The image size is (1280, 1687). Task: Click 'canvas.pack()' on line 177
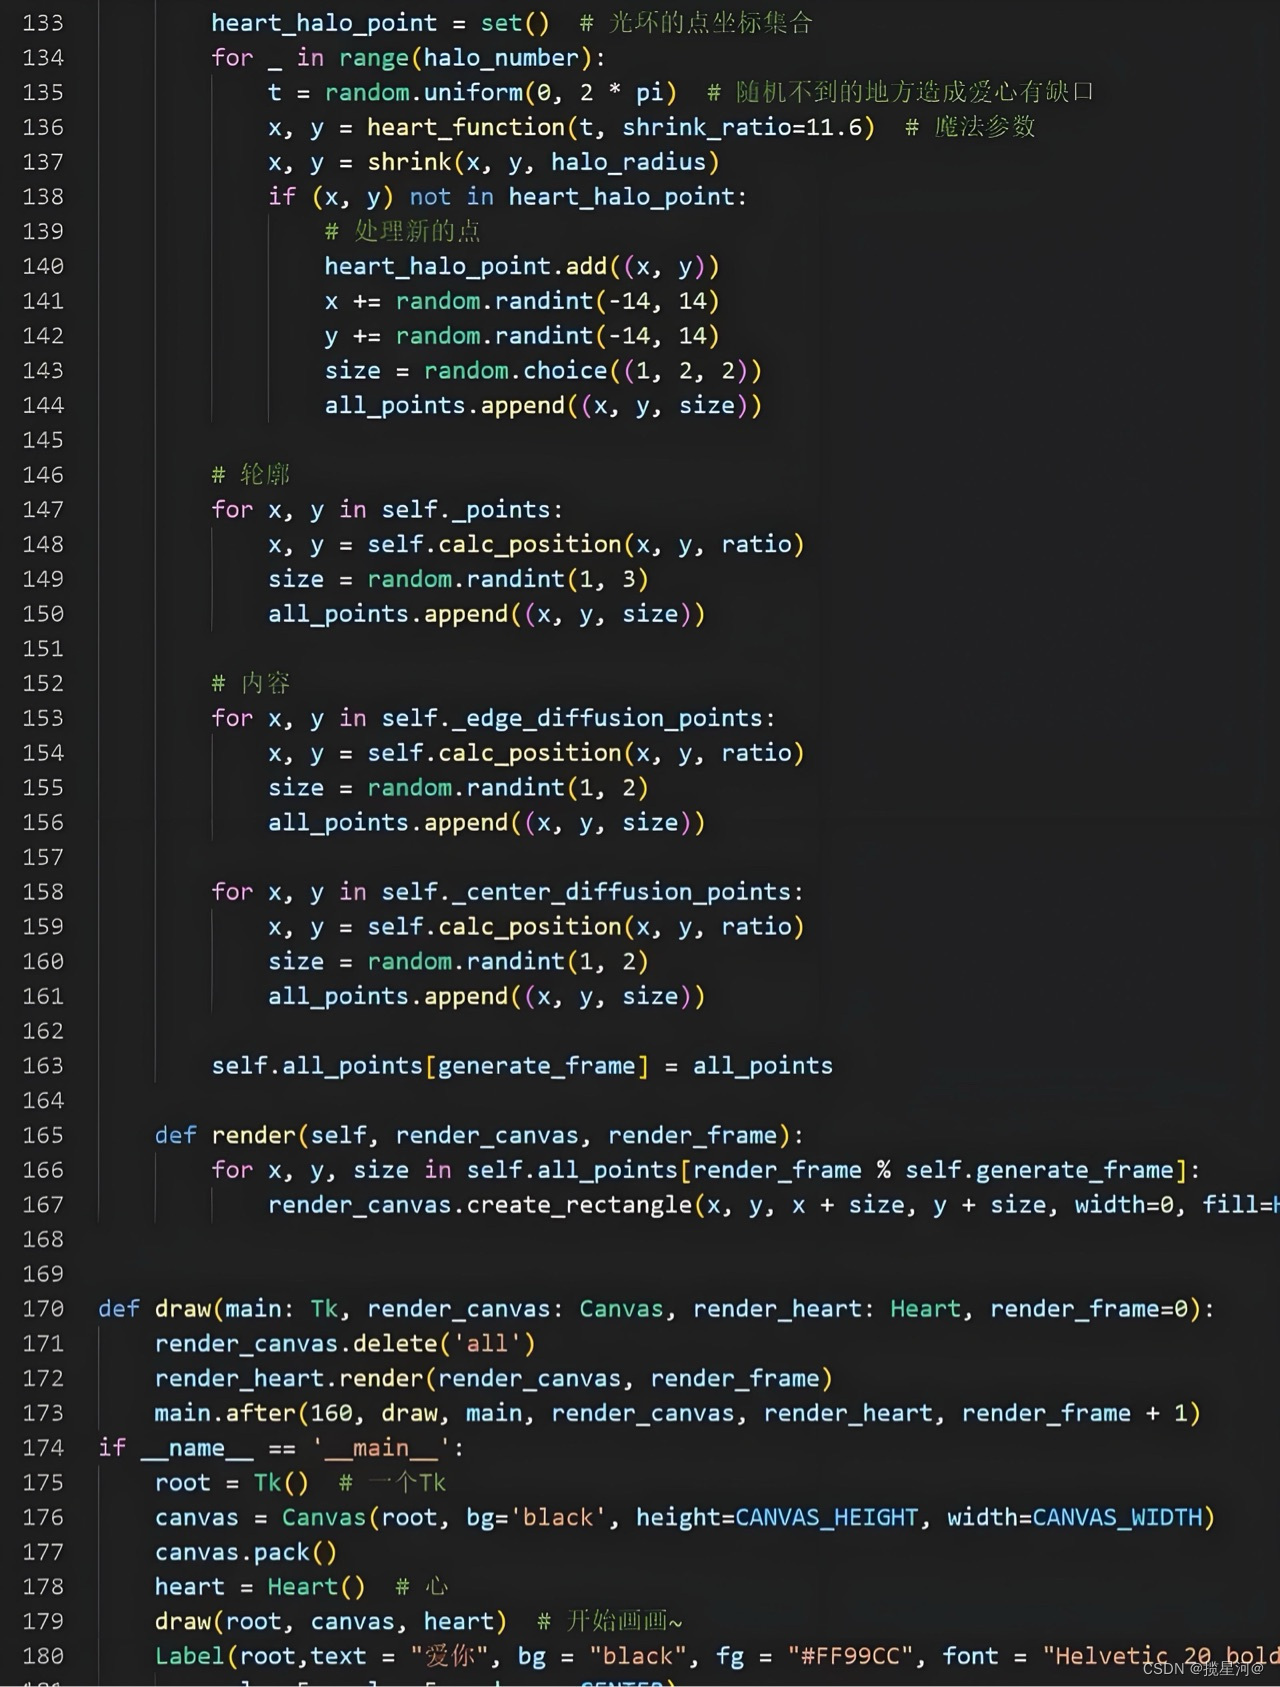click(x=246, y=1552)
